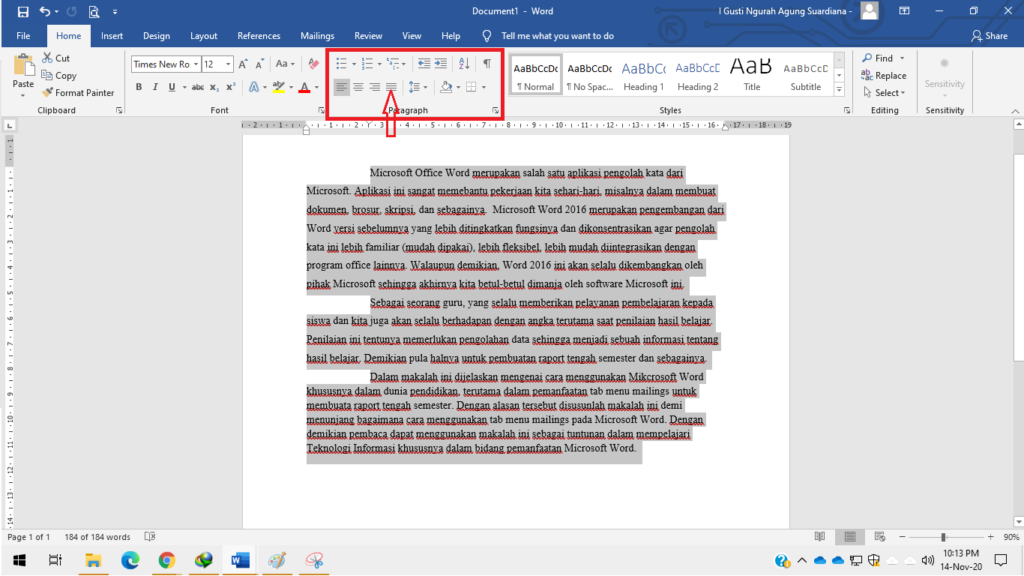Toggle left alignment
The image size is (1024, 576).
coord(341,87)
